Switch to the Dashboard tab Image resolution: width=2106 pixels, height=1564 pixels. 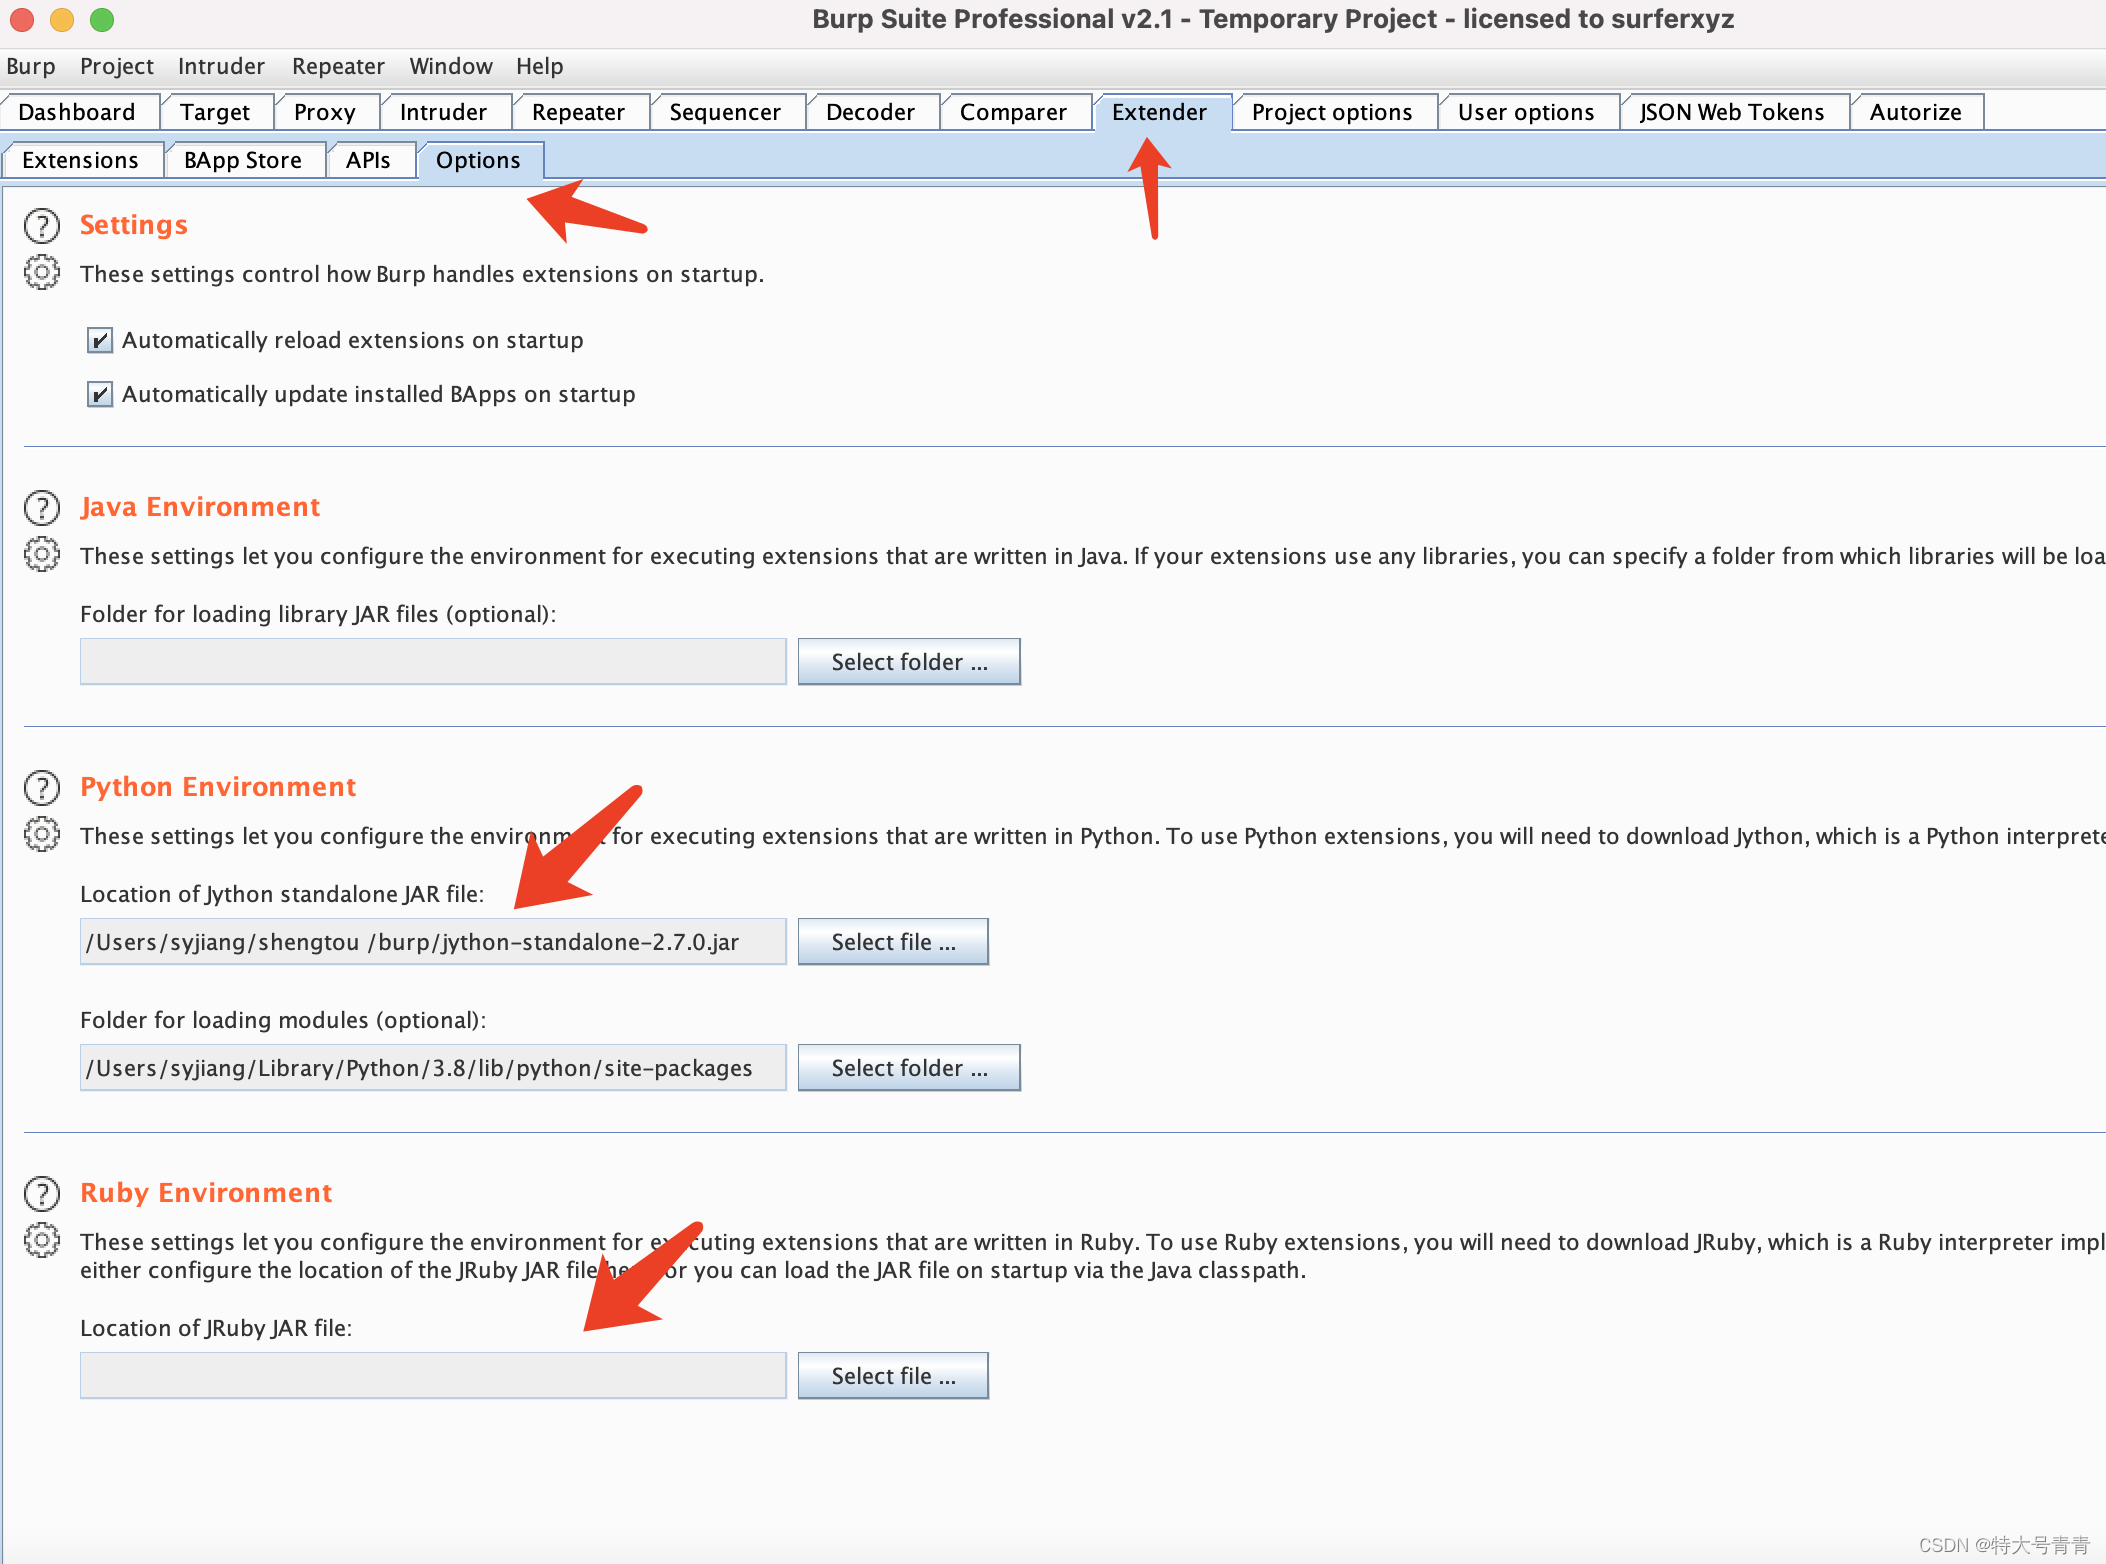point(78,112)
